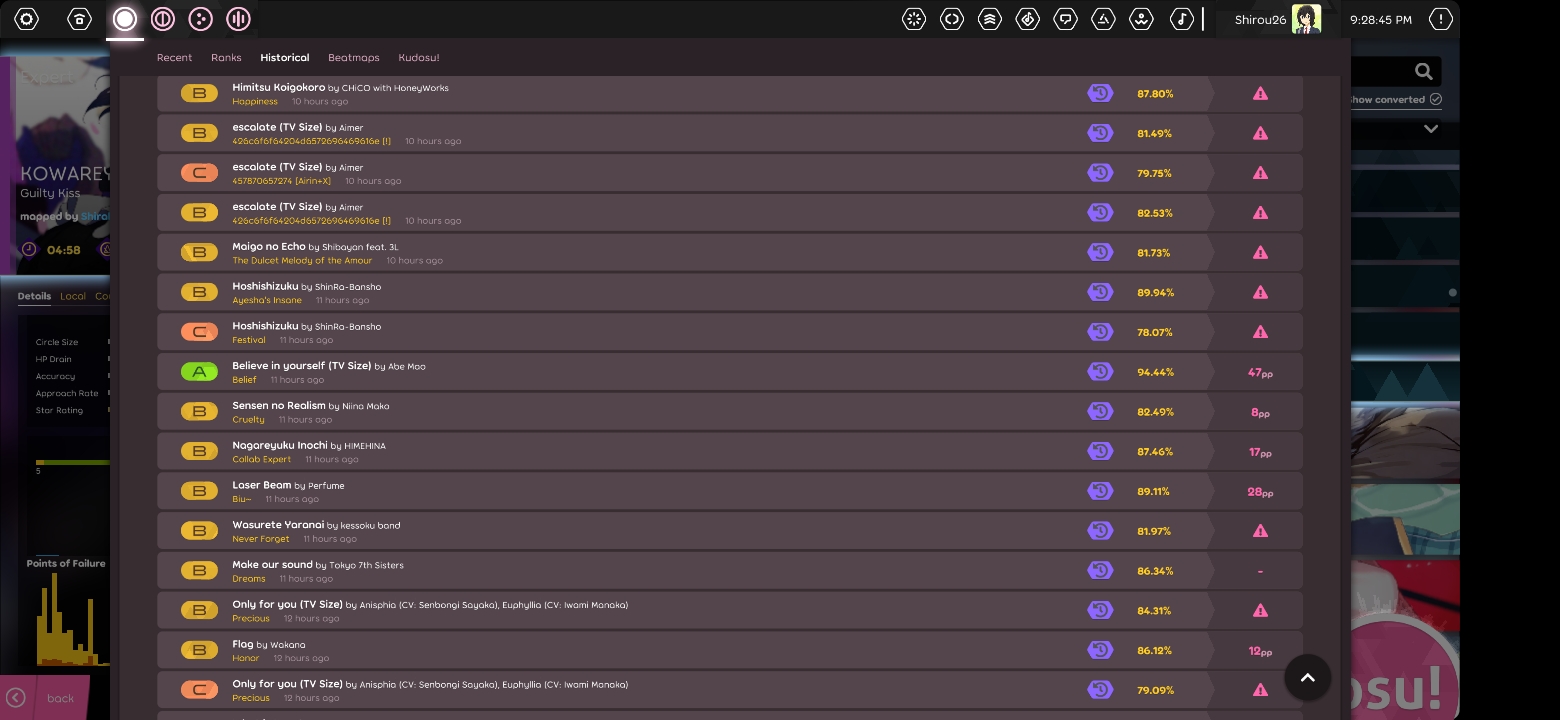This screenshot has height=720, width=1560.
Task: Open the now playing music note icon
Action: [x=1182, y=19]
